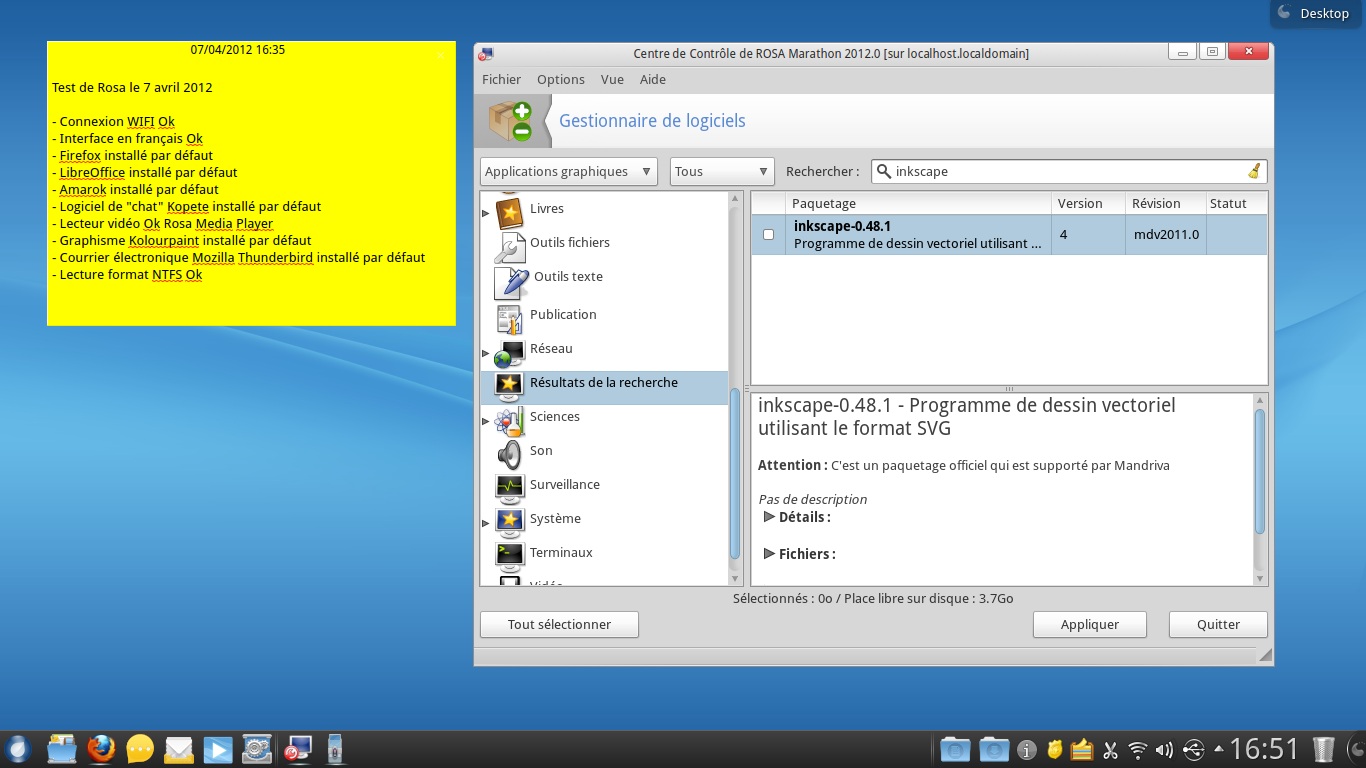Open the notes tray icon
Image resolution: width=1366 pixels, height=768 pixels.
coord(1082,749)
